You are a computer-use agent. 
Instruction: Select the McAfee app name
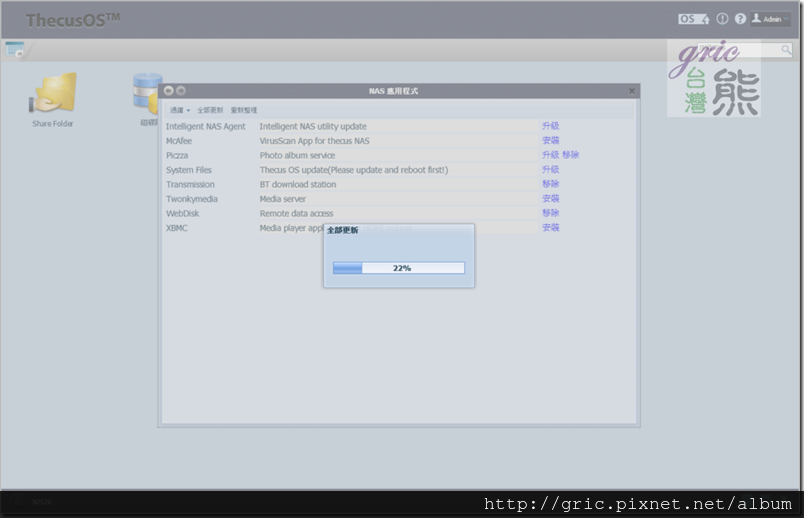click(179, 141)
